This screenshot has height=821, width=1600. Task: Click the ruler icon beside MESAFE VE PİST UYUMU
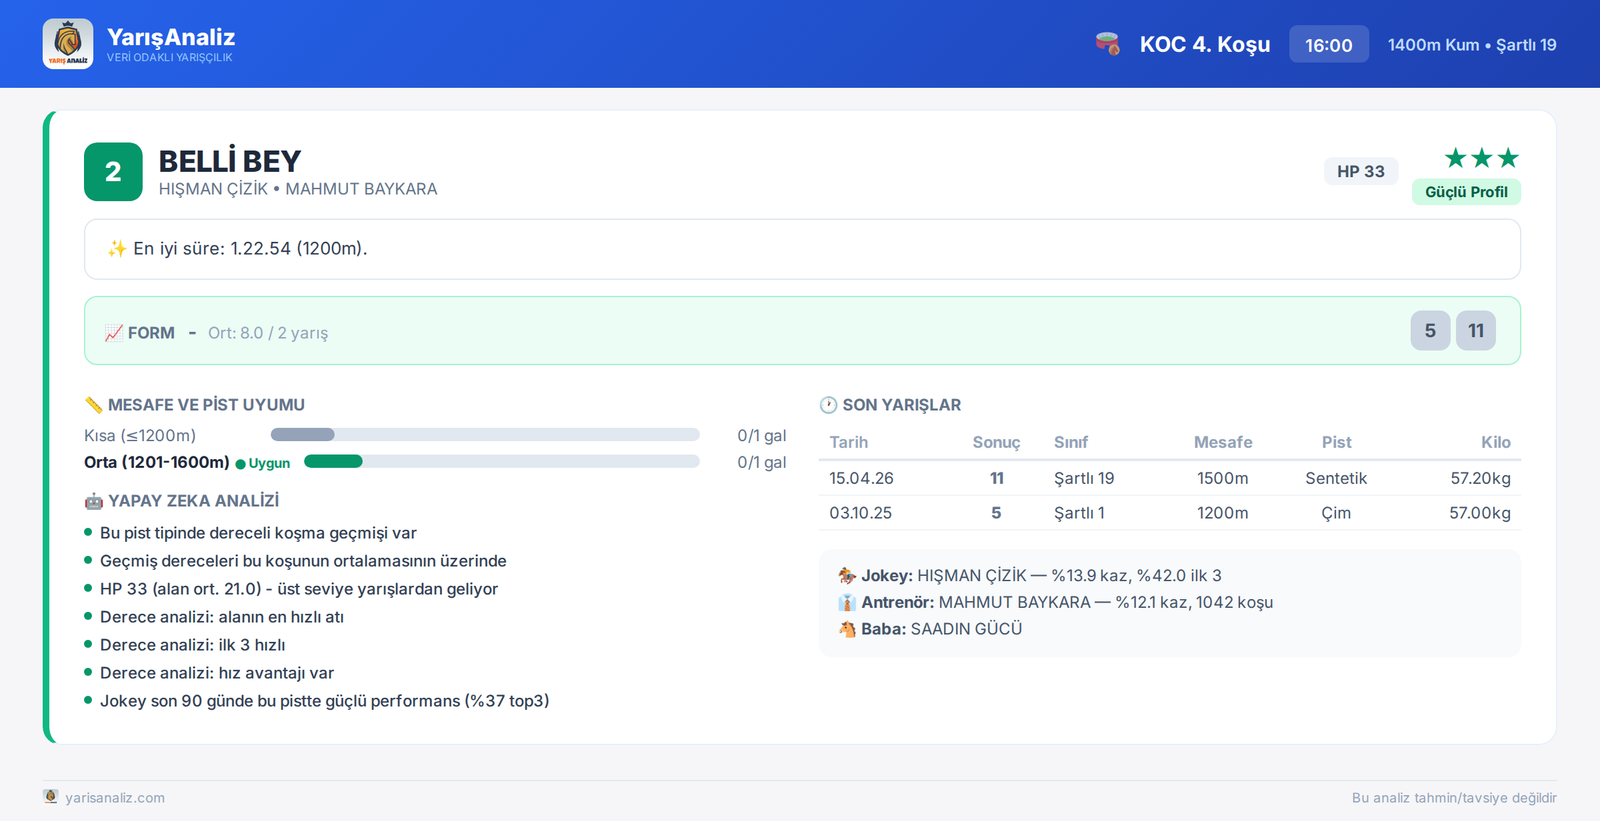(94, 405)
